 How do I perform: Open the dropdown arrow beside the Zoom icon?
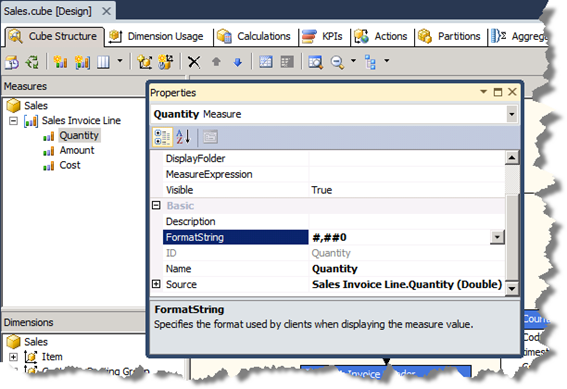pyautogui.click(x=353, y=61)
